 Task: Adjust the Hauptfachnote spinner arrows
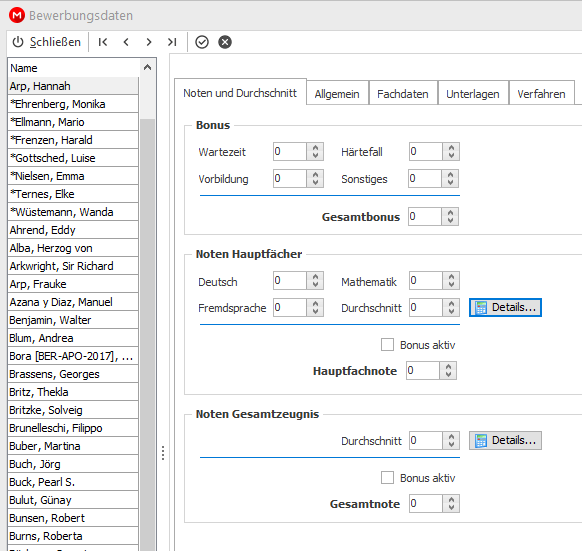448,371
